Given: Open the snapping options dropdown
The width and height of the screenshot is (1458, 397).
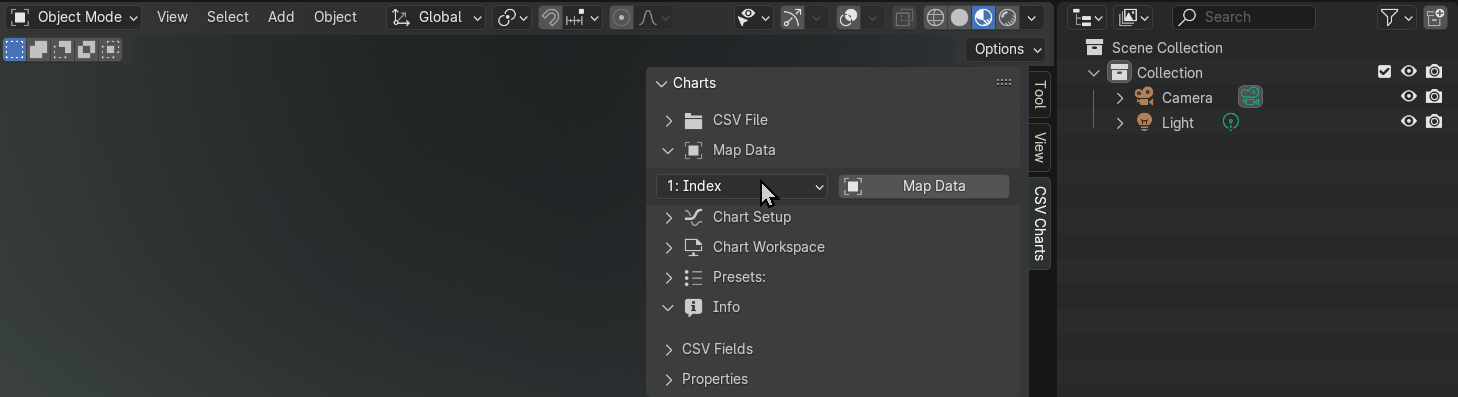Looking at the screenshot, I should 582,17.
